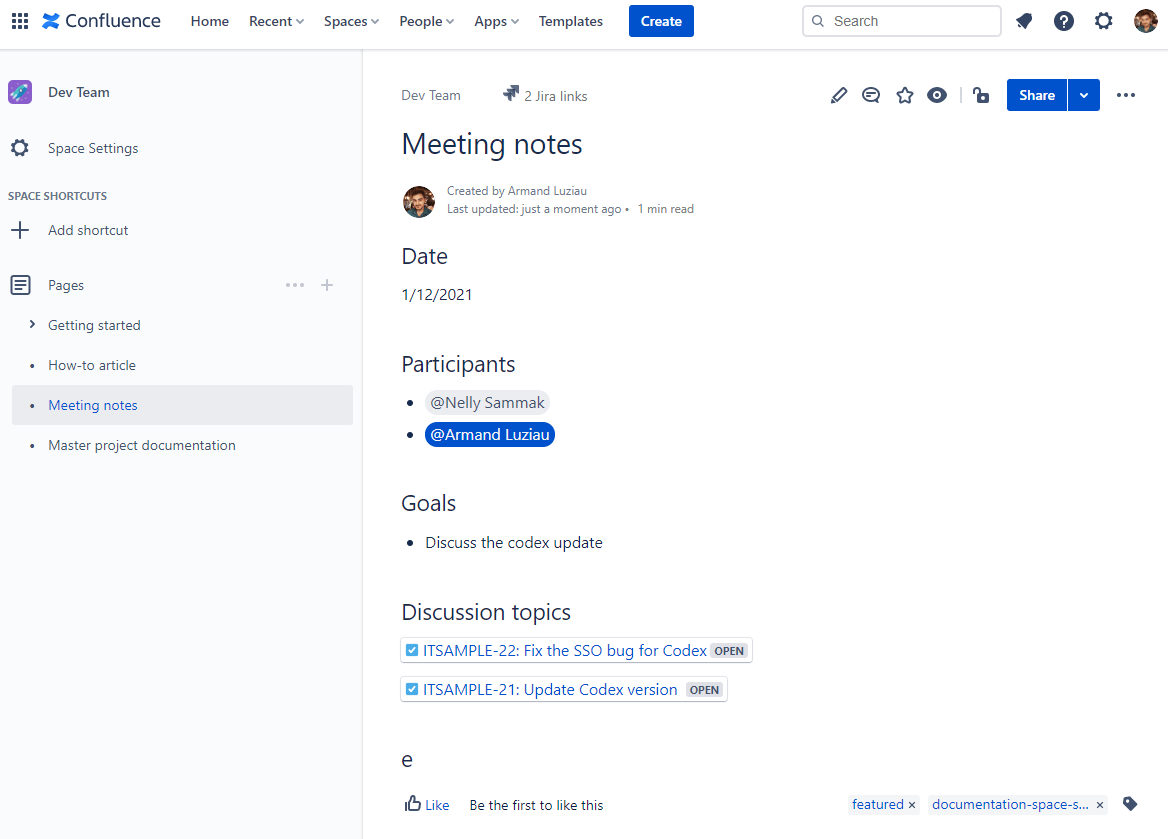Click the pencil edit page icon
1168x839 pixels.
click(839, 95)
